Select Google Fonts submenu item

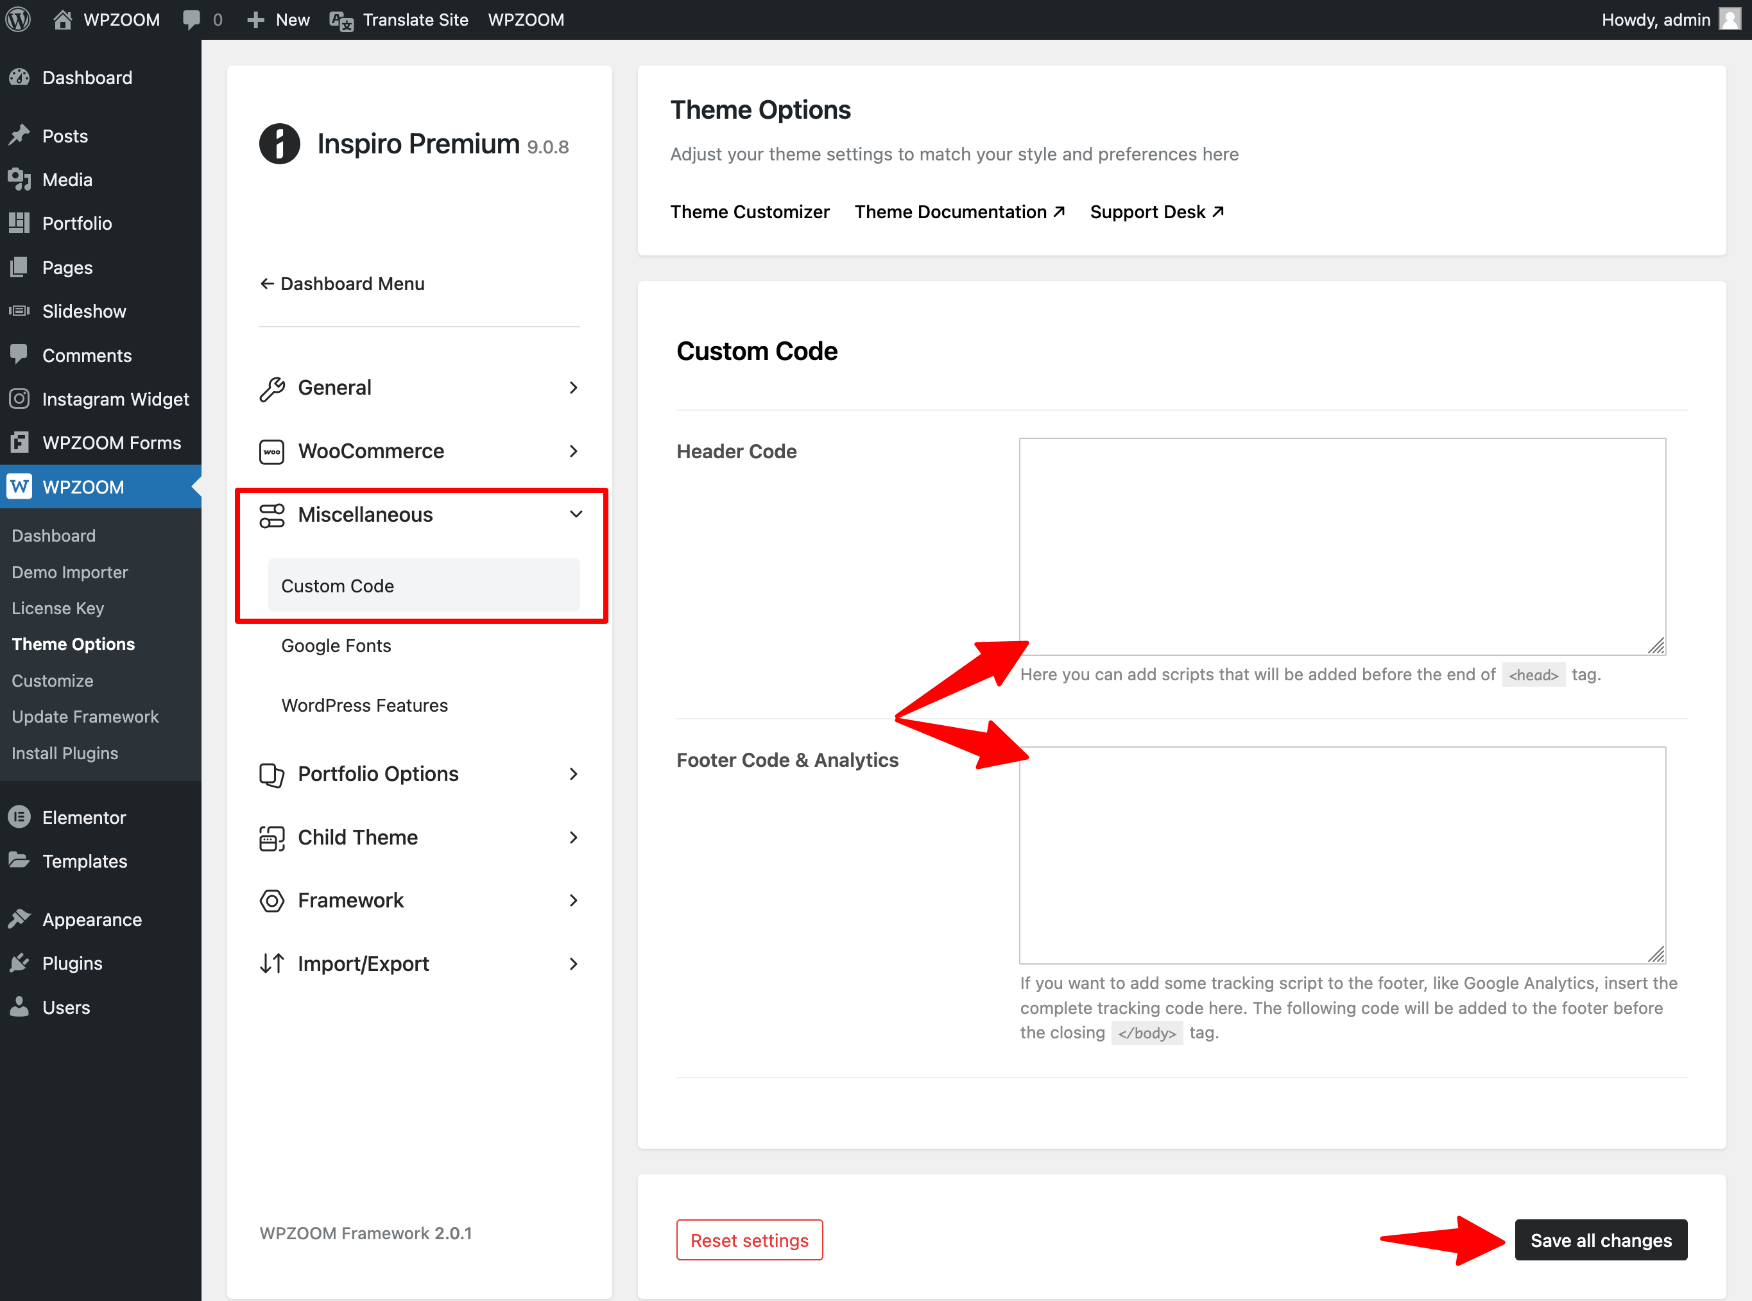point(336,646)
